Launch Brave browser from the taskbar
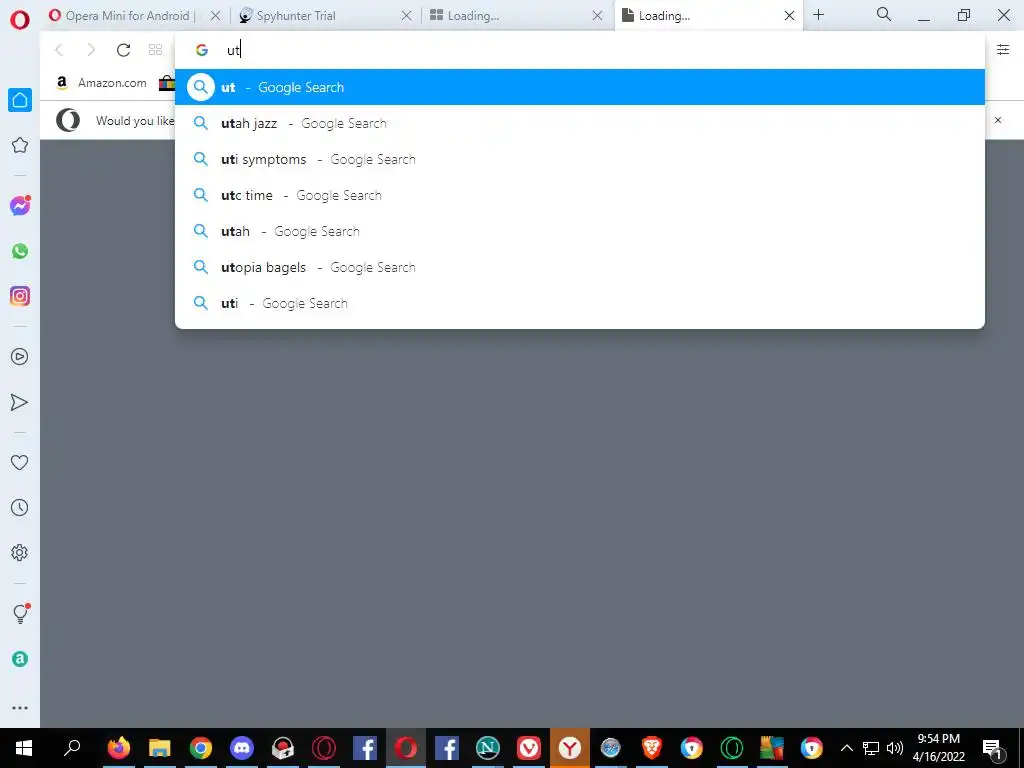This screenshot has height=768, width=1024. pyautogui.click(x=651, y=748)
